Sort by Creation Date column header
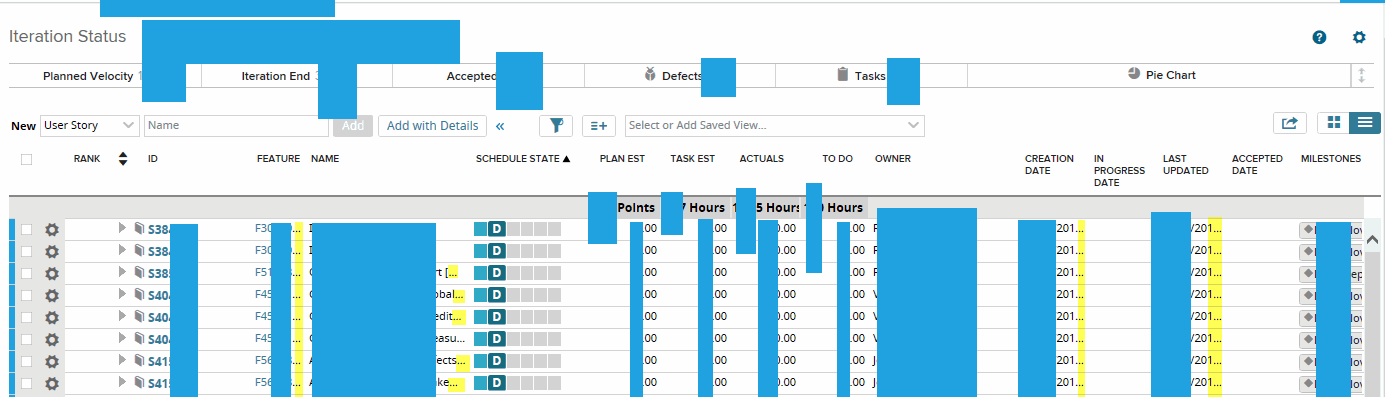The image size is (1385, 397). click(1049, 165)
